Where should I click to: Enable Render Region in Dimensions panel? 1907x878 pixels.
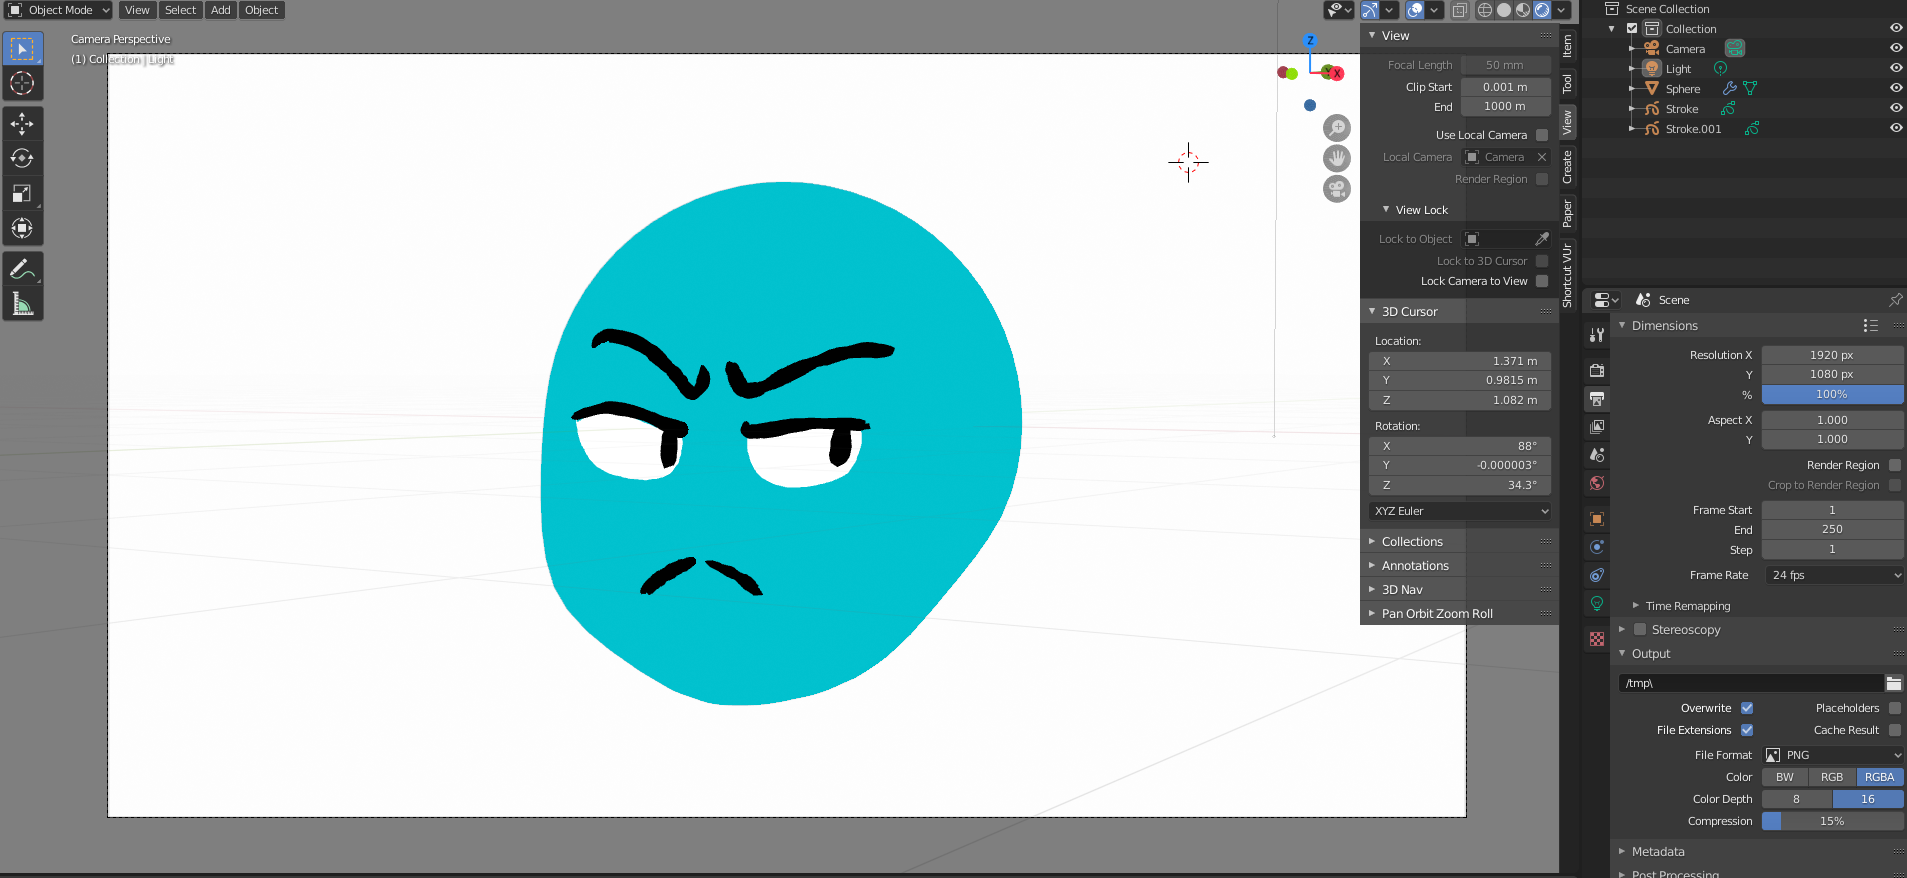(x=1895, y=465)
